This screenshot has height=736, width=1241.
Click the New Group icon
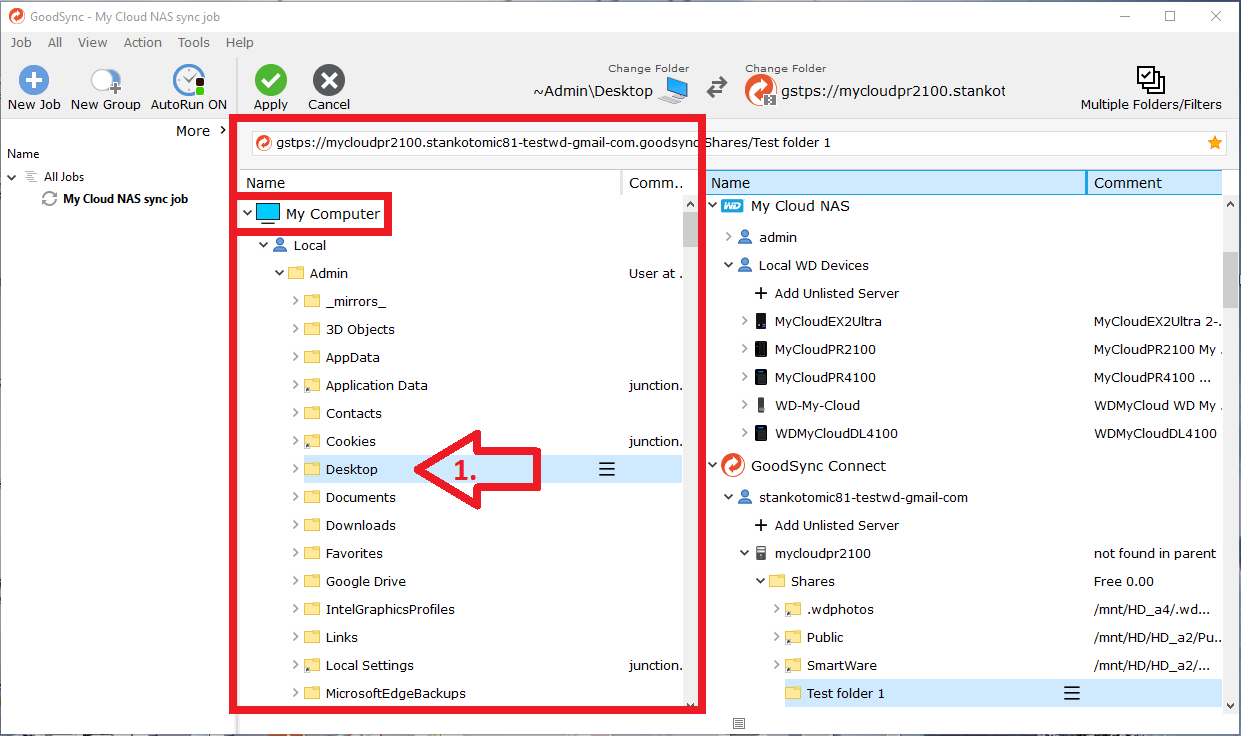pyautogui.click(x=106, y=80)
